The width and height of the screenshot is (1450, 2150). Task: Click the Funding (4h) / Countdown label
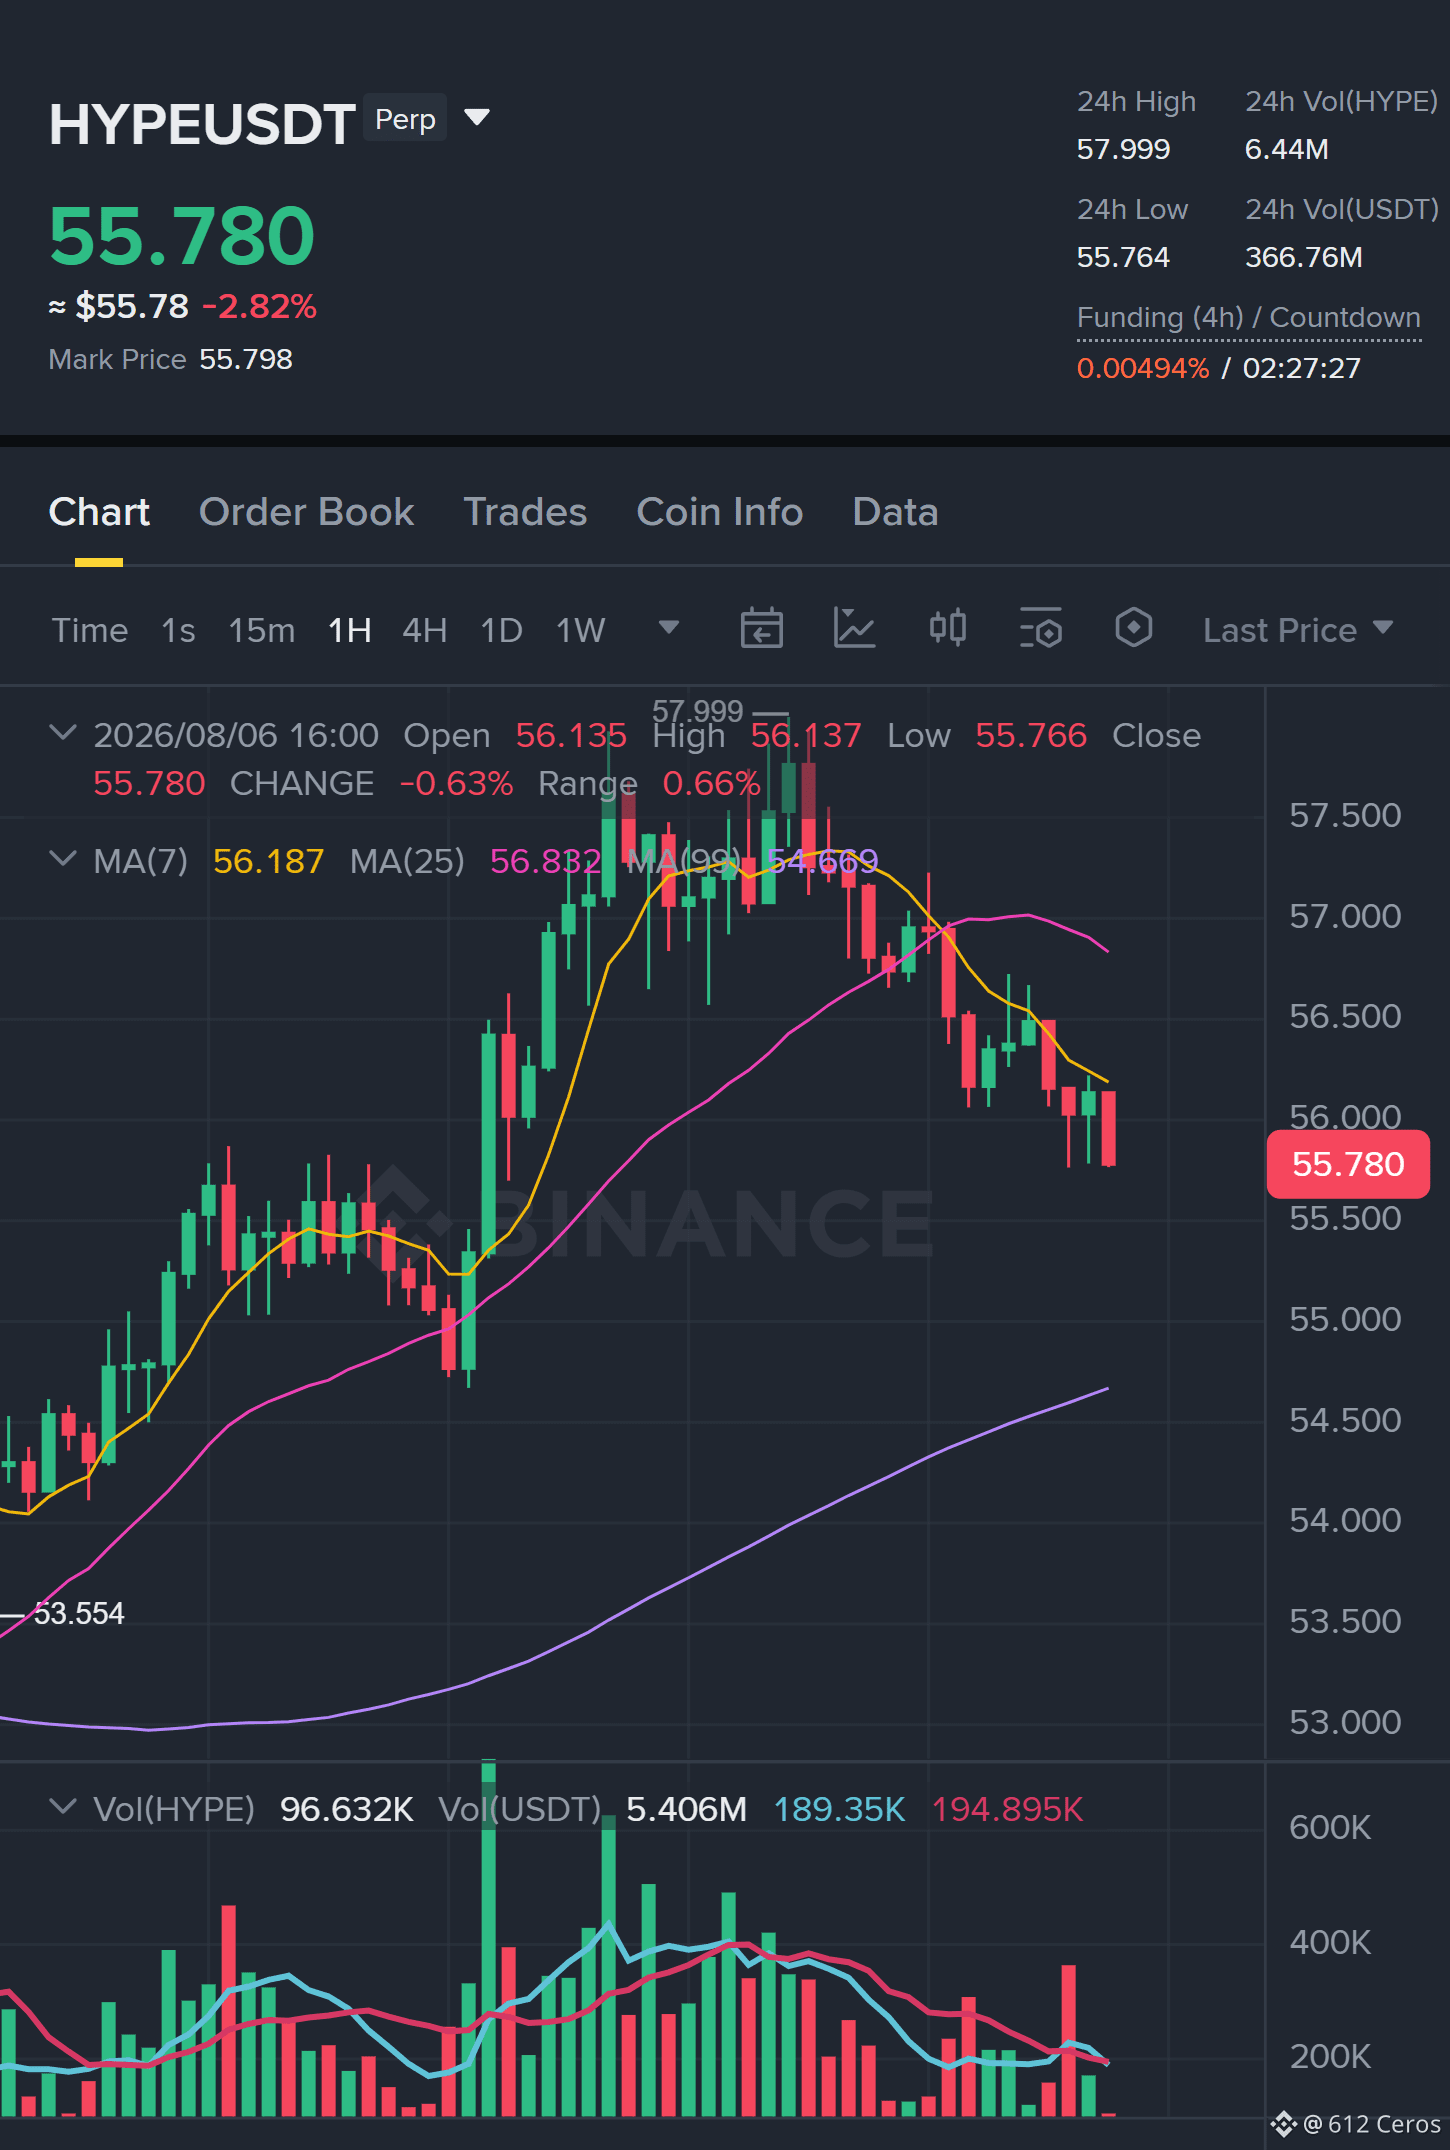tap(1249, 318)
